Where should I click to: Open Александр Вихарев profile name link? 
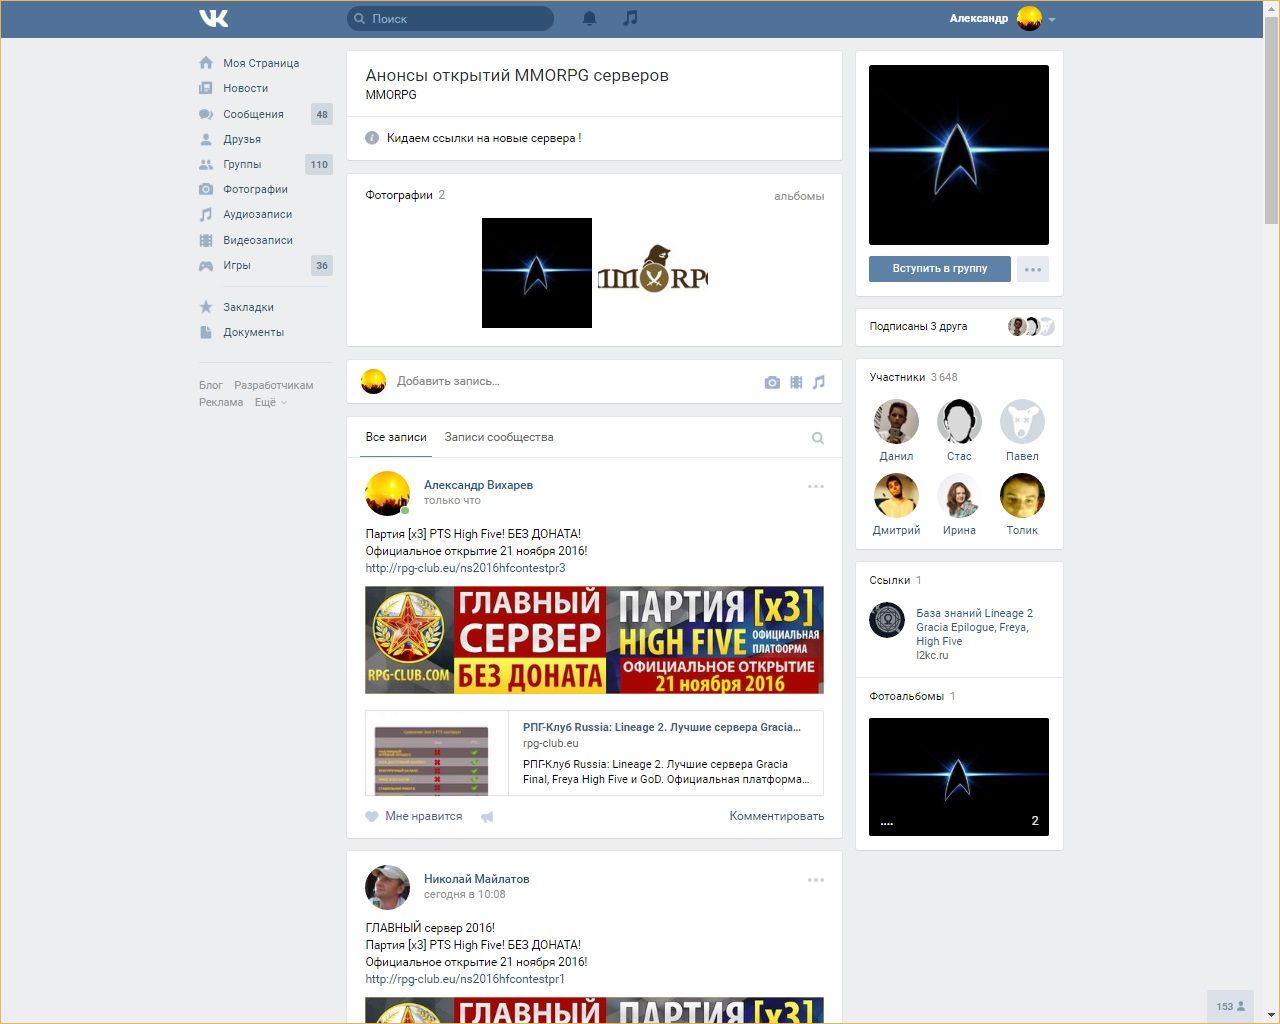[478, 485]
